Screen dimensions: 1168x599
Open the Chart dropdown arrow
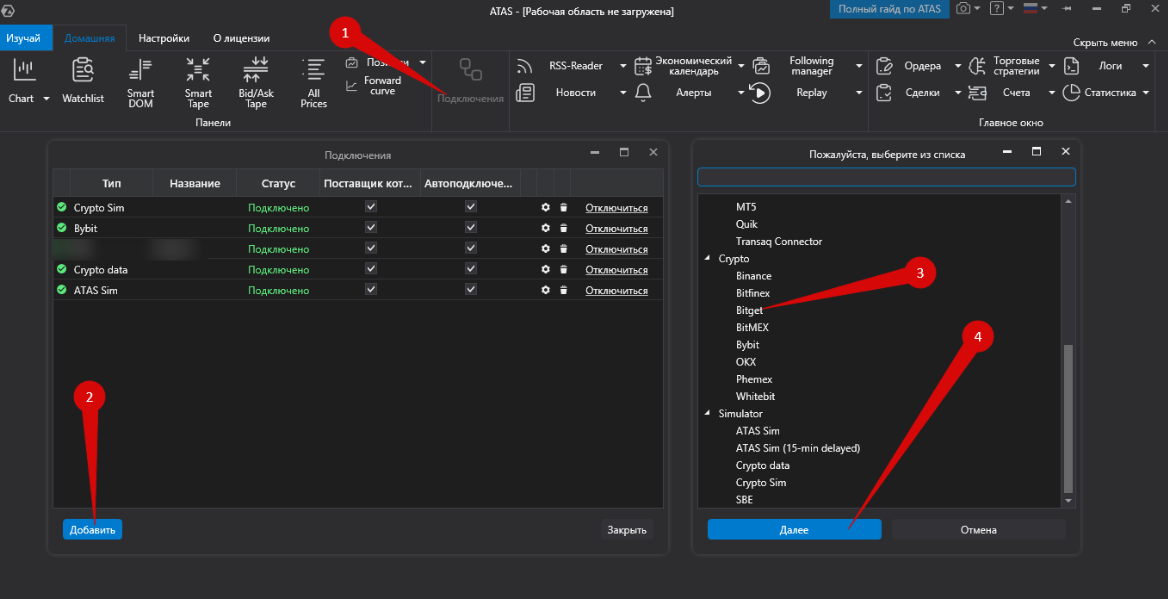46,98
